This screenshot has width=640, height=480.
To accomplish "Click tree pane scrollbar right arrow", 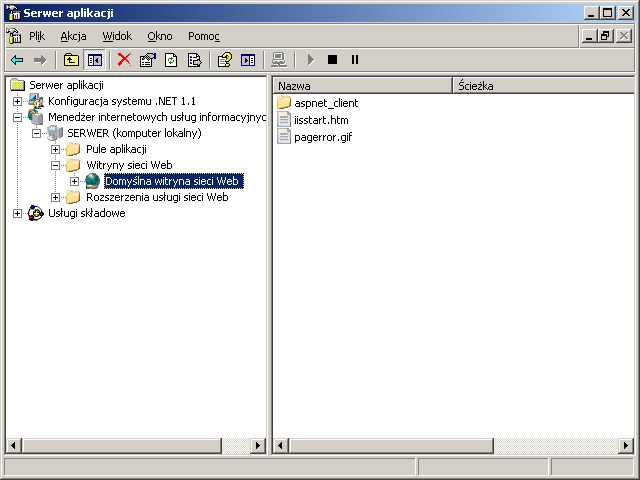I will pos(258,446).
